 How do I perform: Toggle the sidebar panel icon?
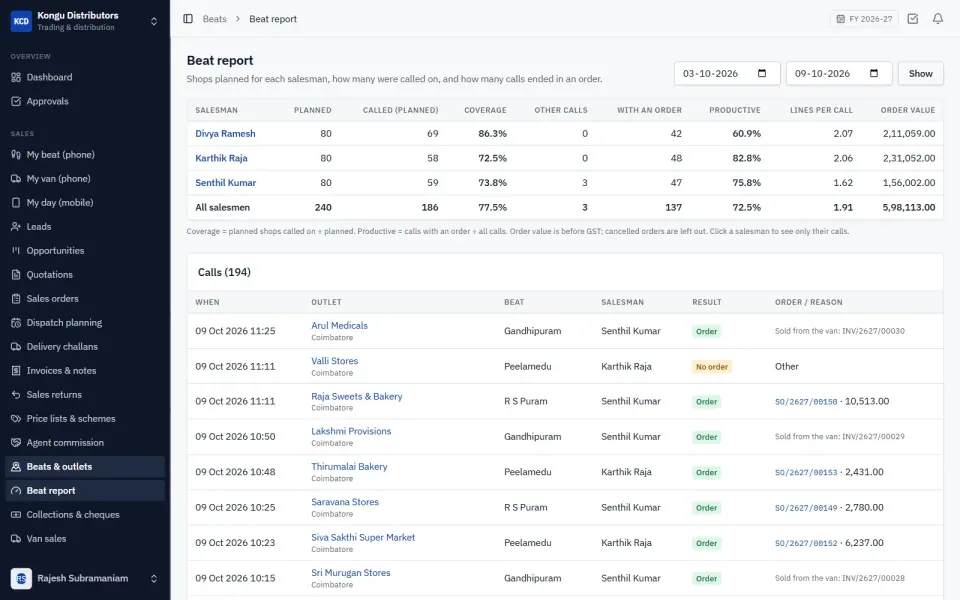click(188, 19)
